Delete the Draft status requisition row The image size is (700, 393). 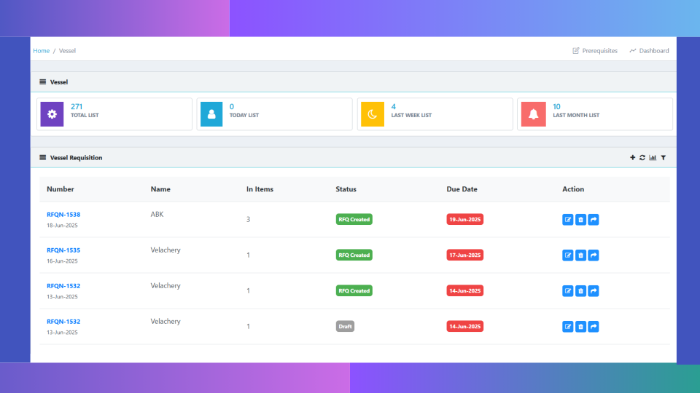(x=580, y=326)
